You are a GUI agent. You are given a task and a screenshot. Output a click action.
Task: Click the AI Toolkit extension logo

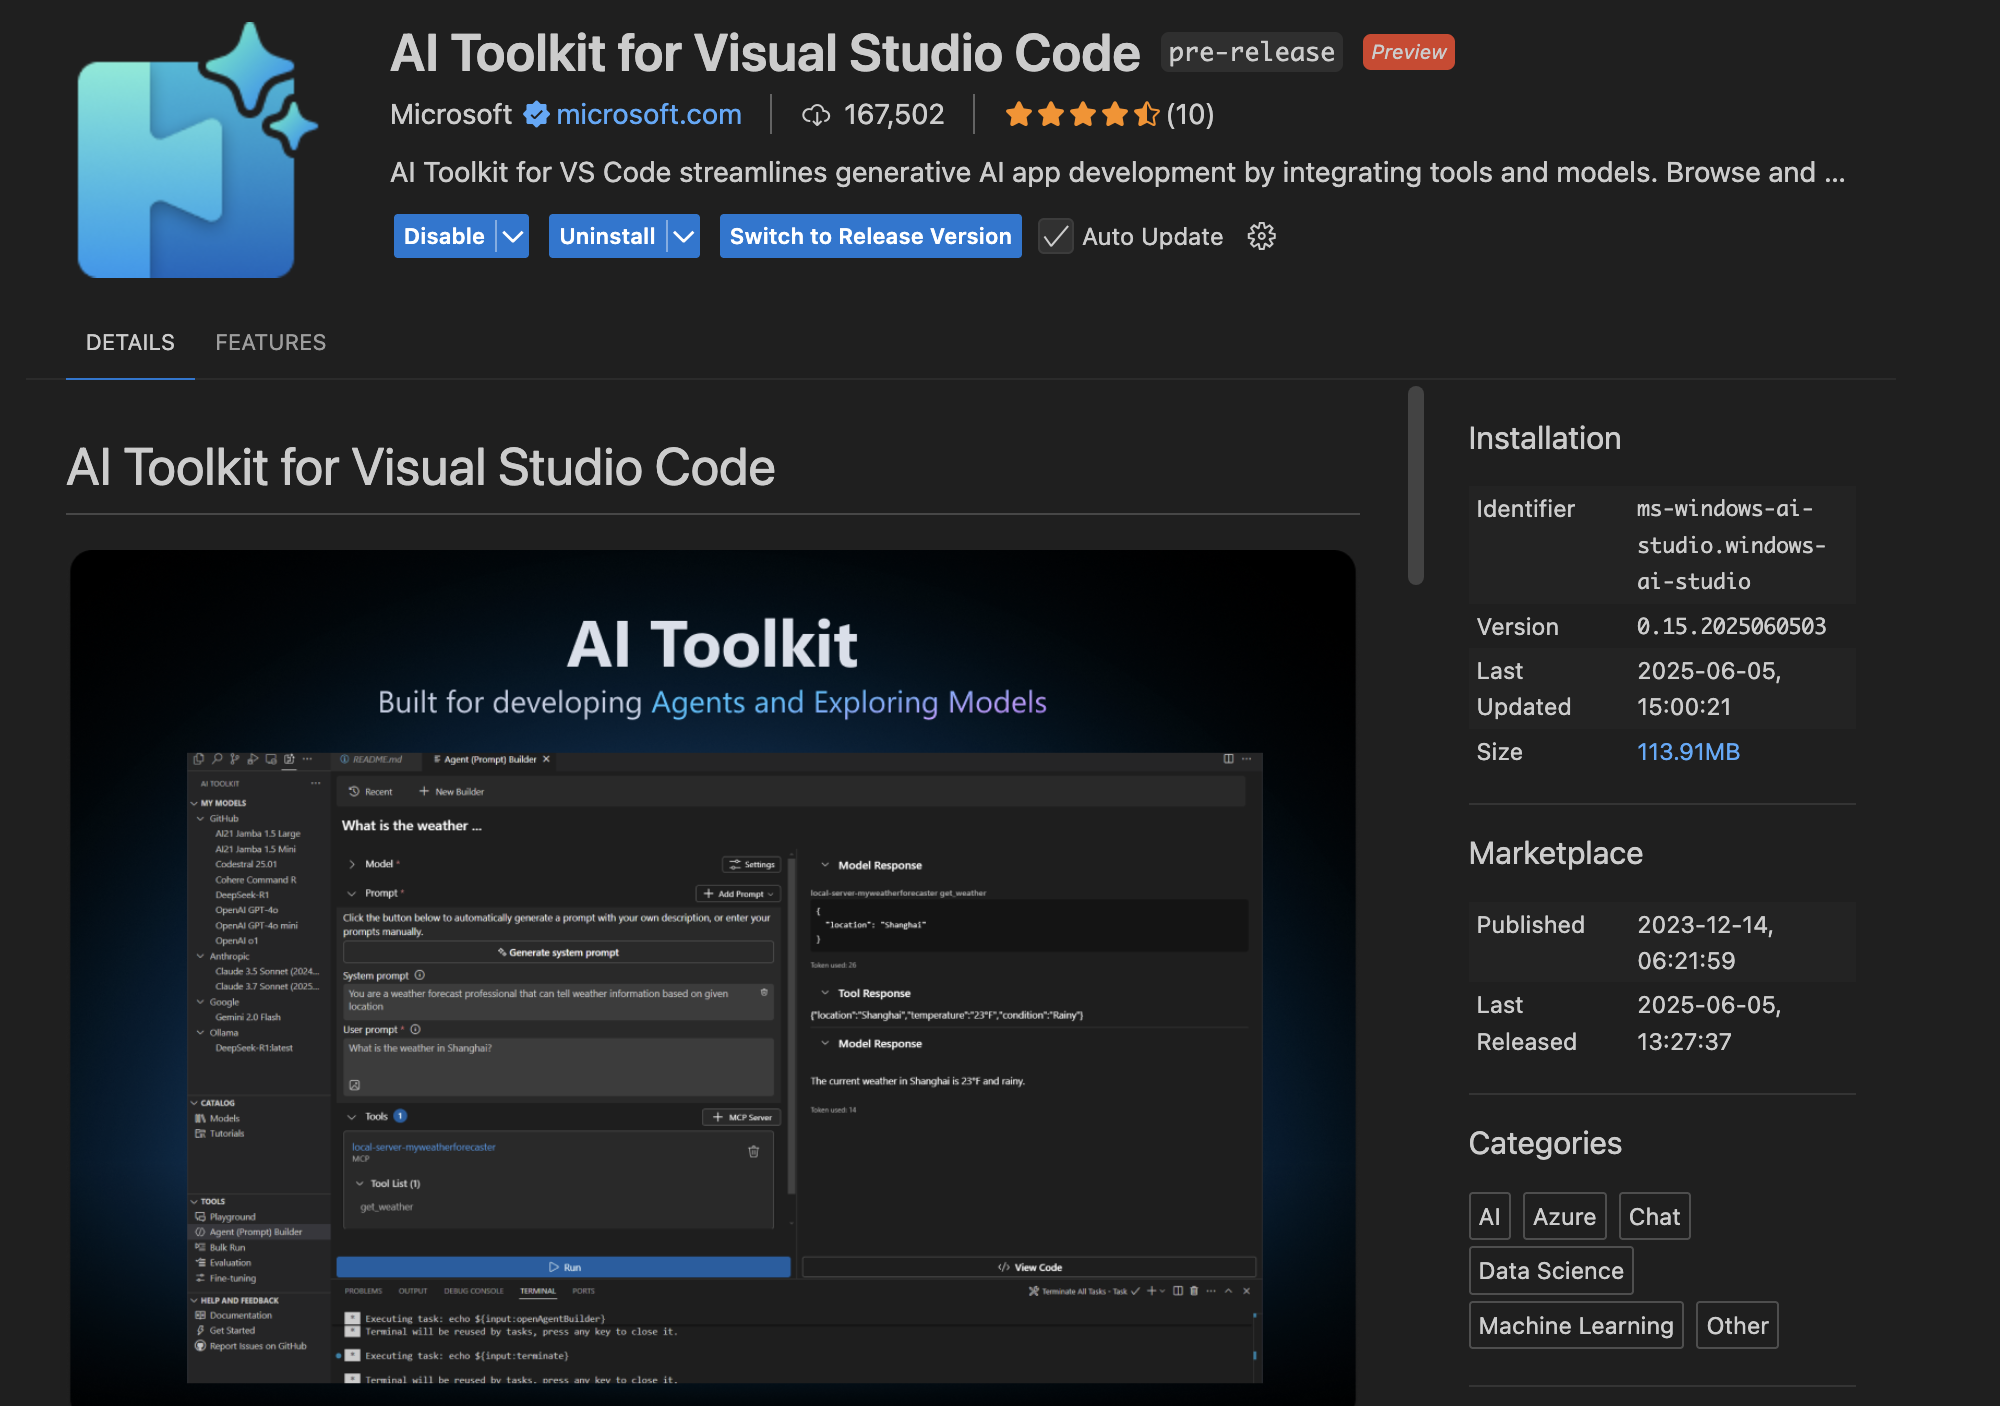(x=197, y=150)
